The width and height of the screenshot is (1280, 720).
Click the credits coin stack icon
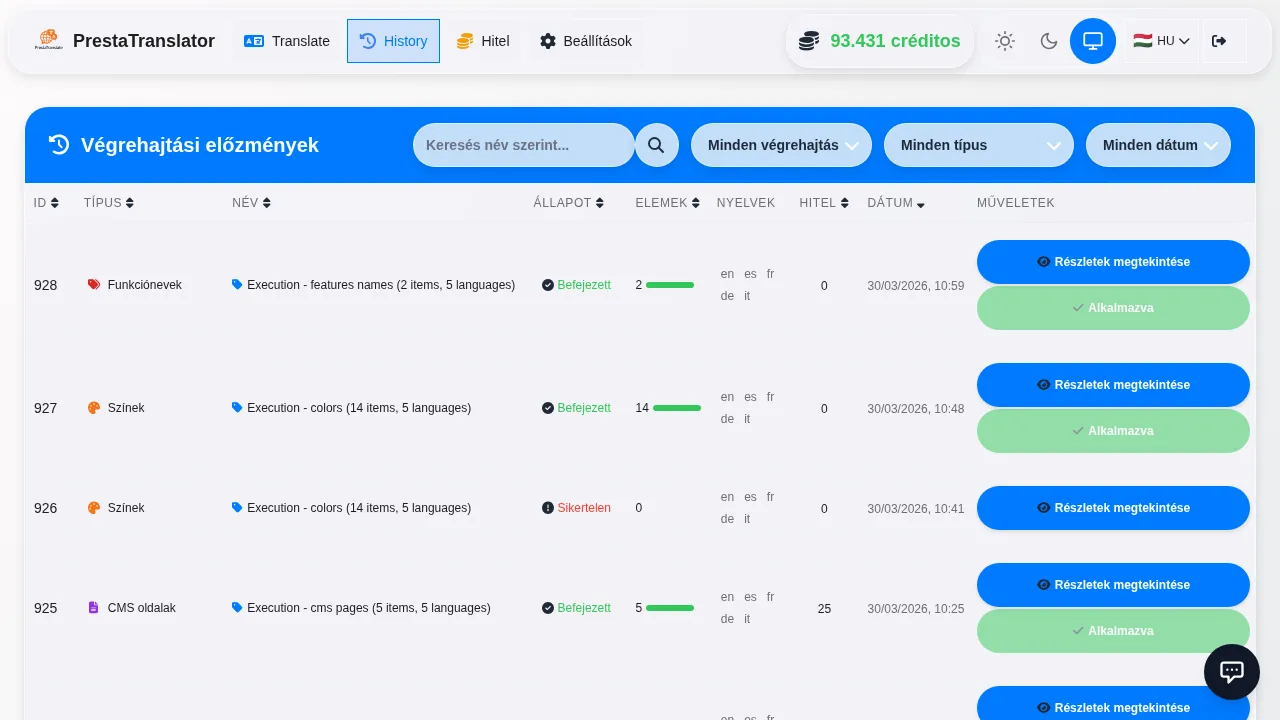[809, 41]
